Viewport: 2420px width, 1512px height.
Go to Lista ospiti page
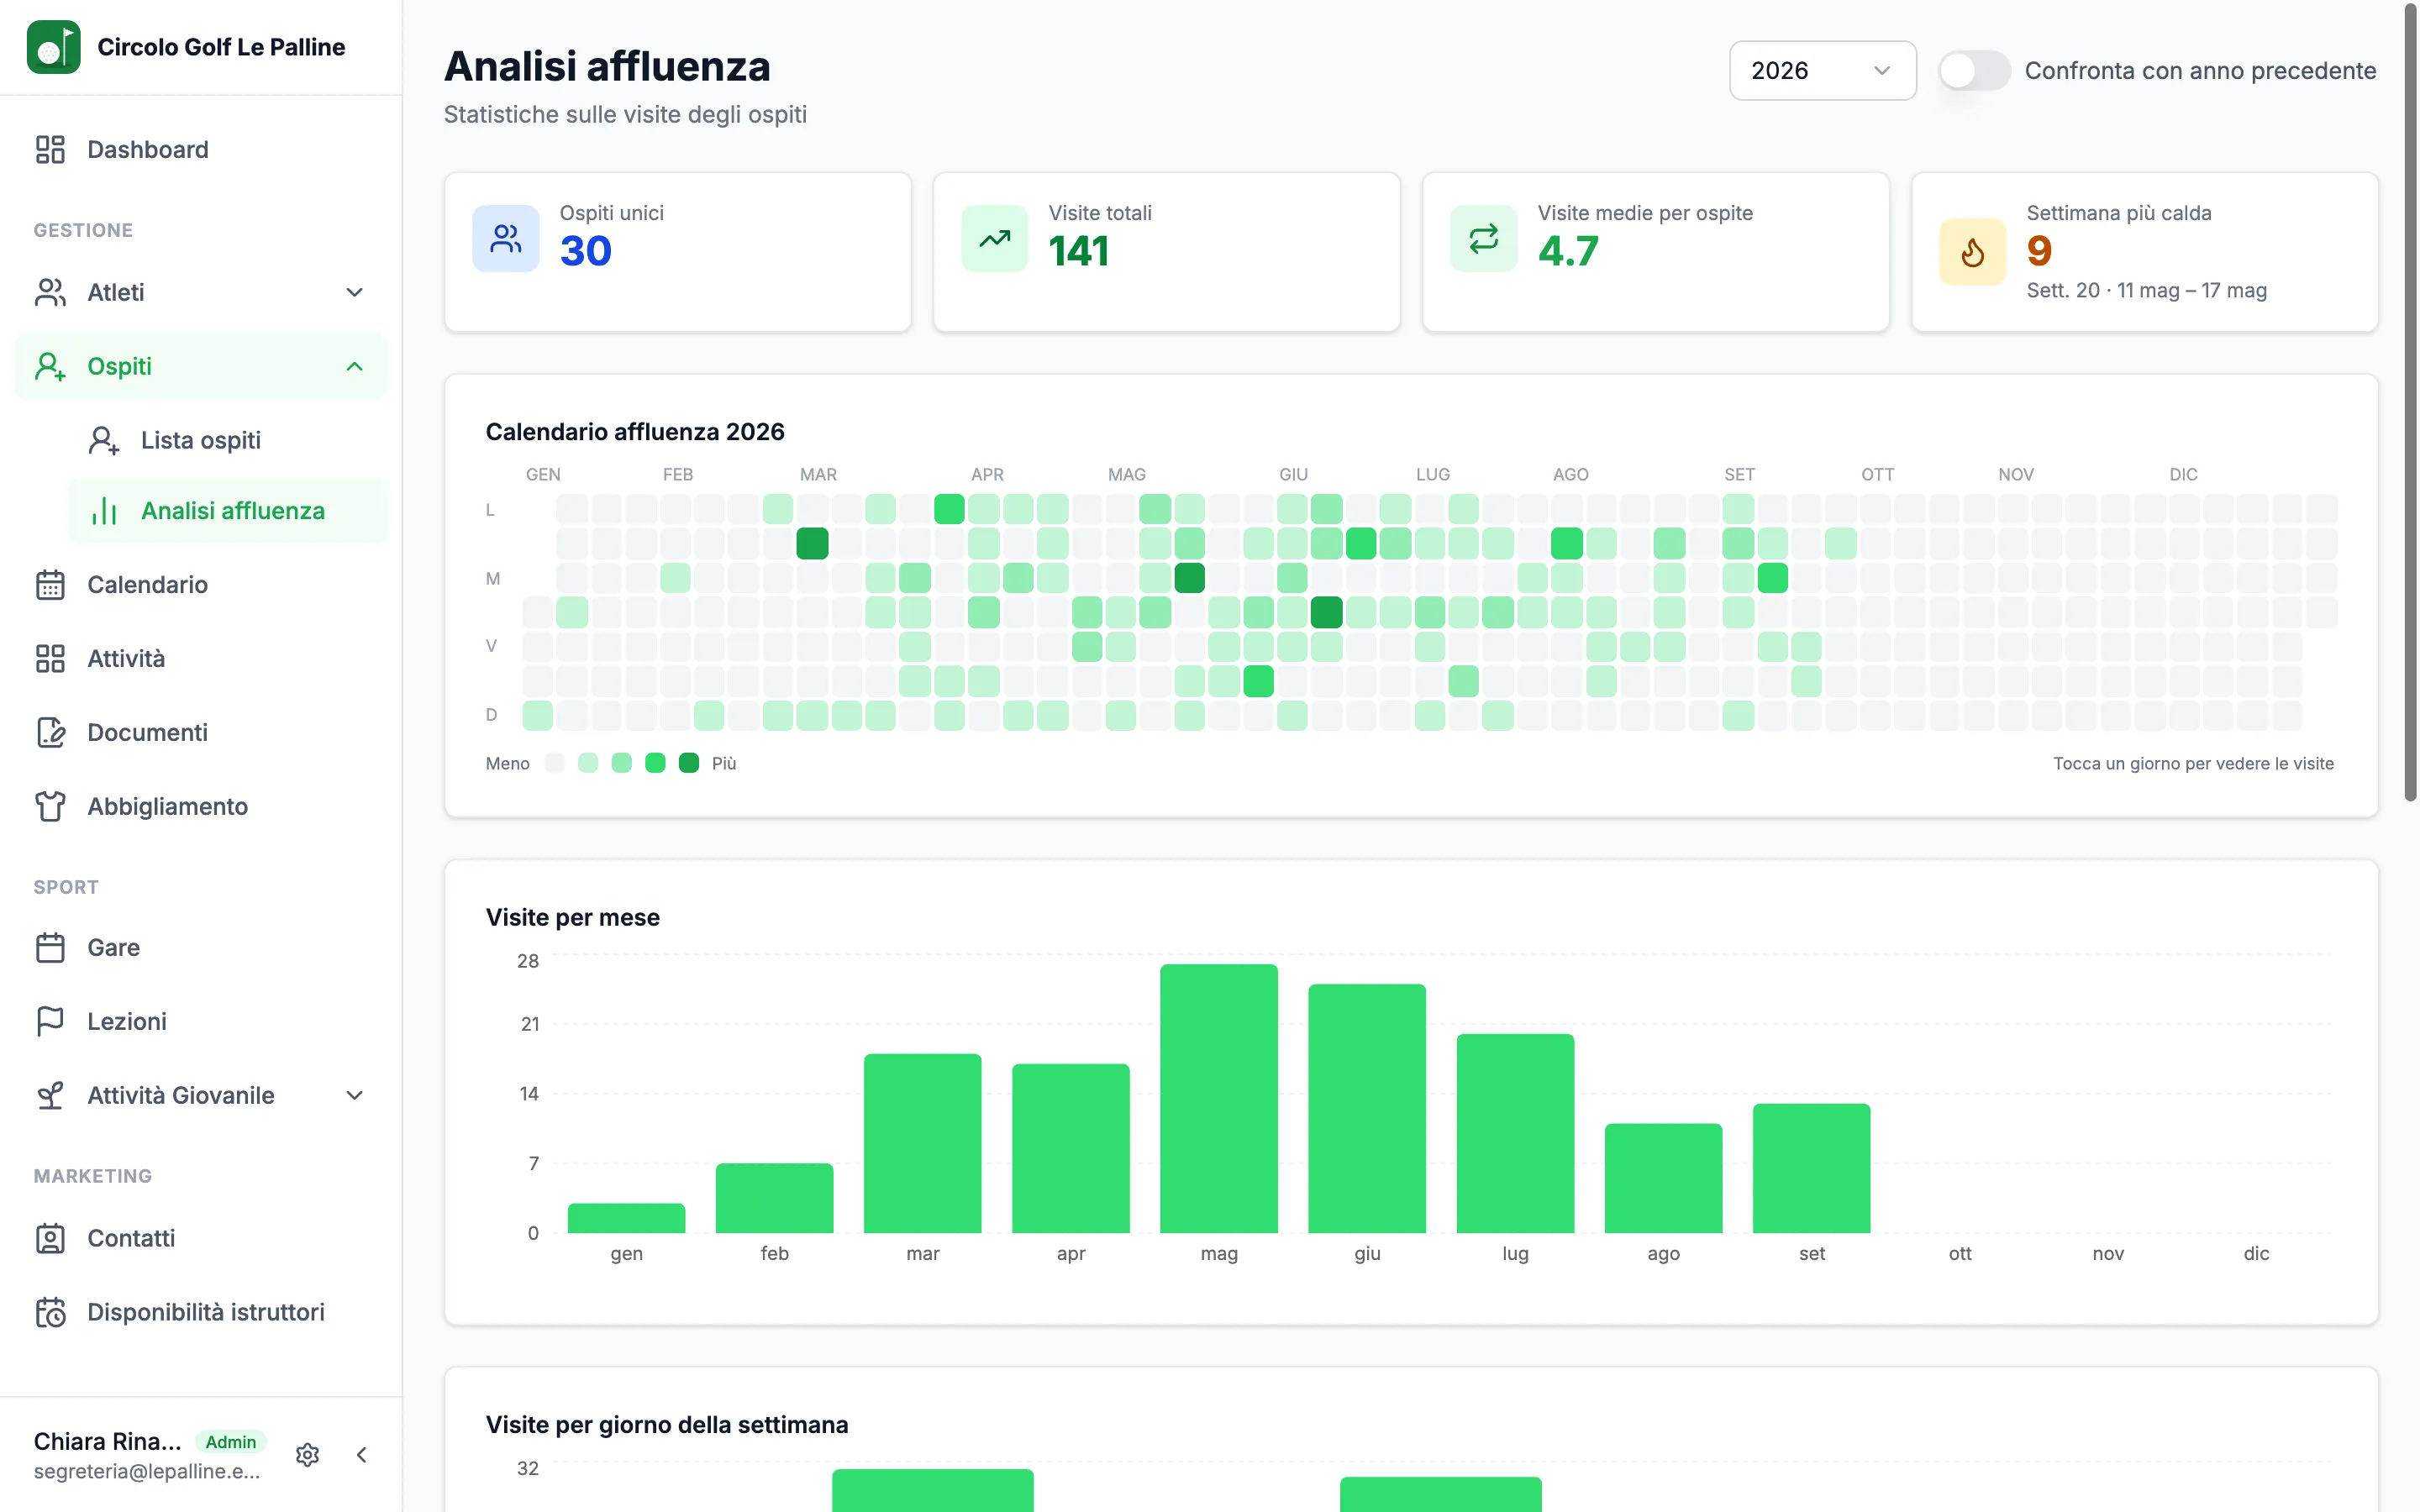coord(228,440)
